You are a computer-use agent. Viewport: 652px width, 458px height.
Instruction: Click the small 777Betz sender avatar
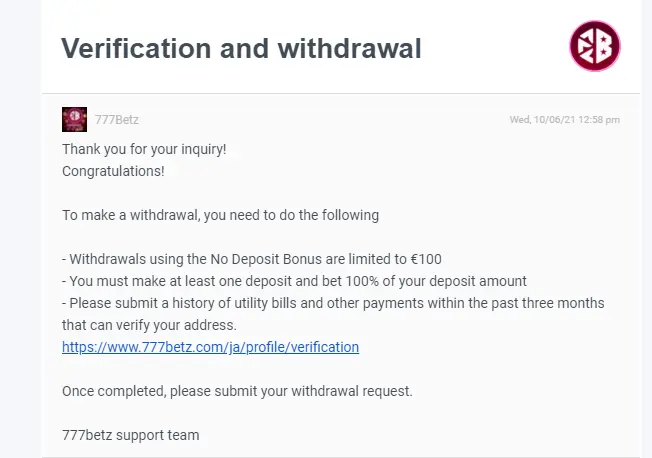tap(74, 119)
